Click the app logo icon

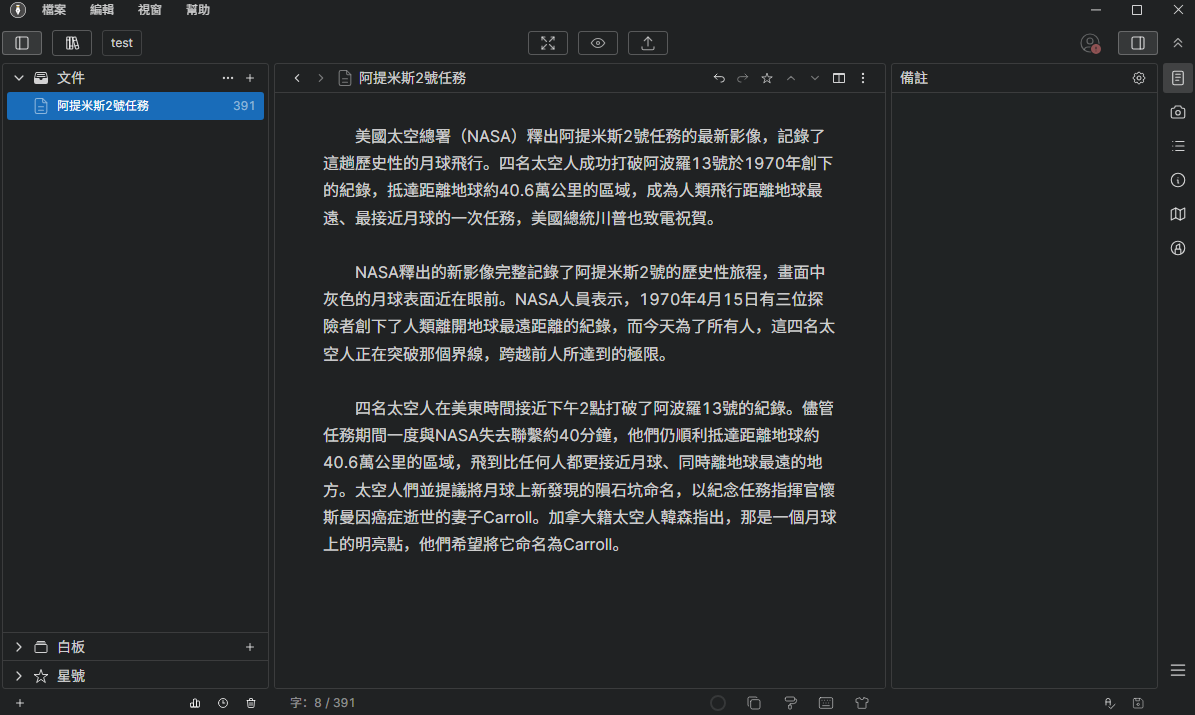pos(18,10)
